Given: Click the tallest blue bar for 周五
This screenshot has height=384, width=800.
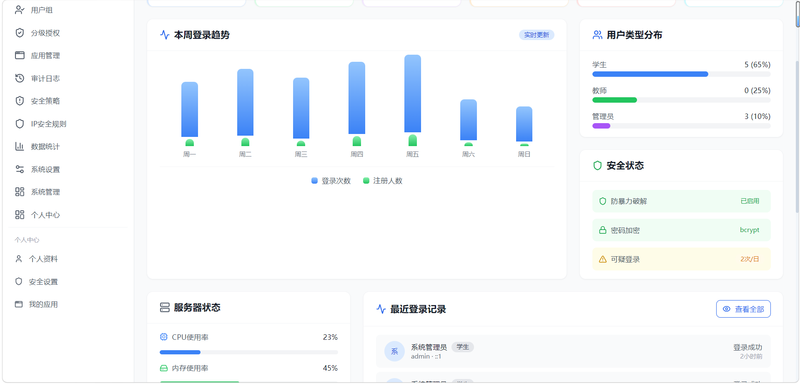Looking at the screenshot, I should 413,94.
